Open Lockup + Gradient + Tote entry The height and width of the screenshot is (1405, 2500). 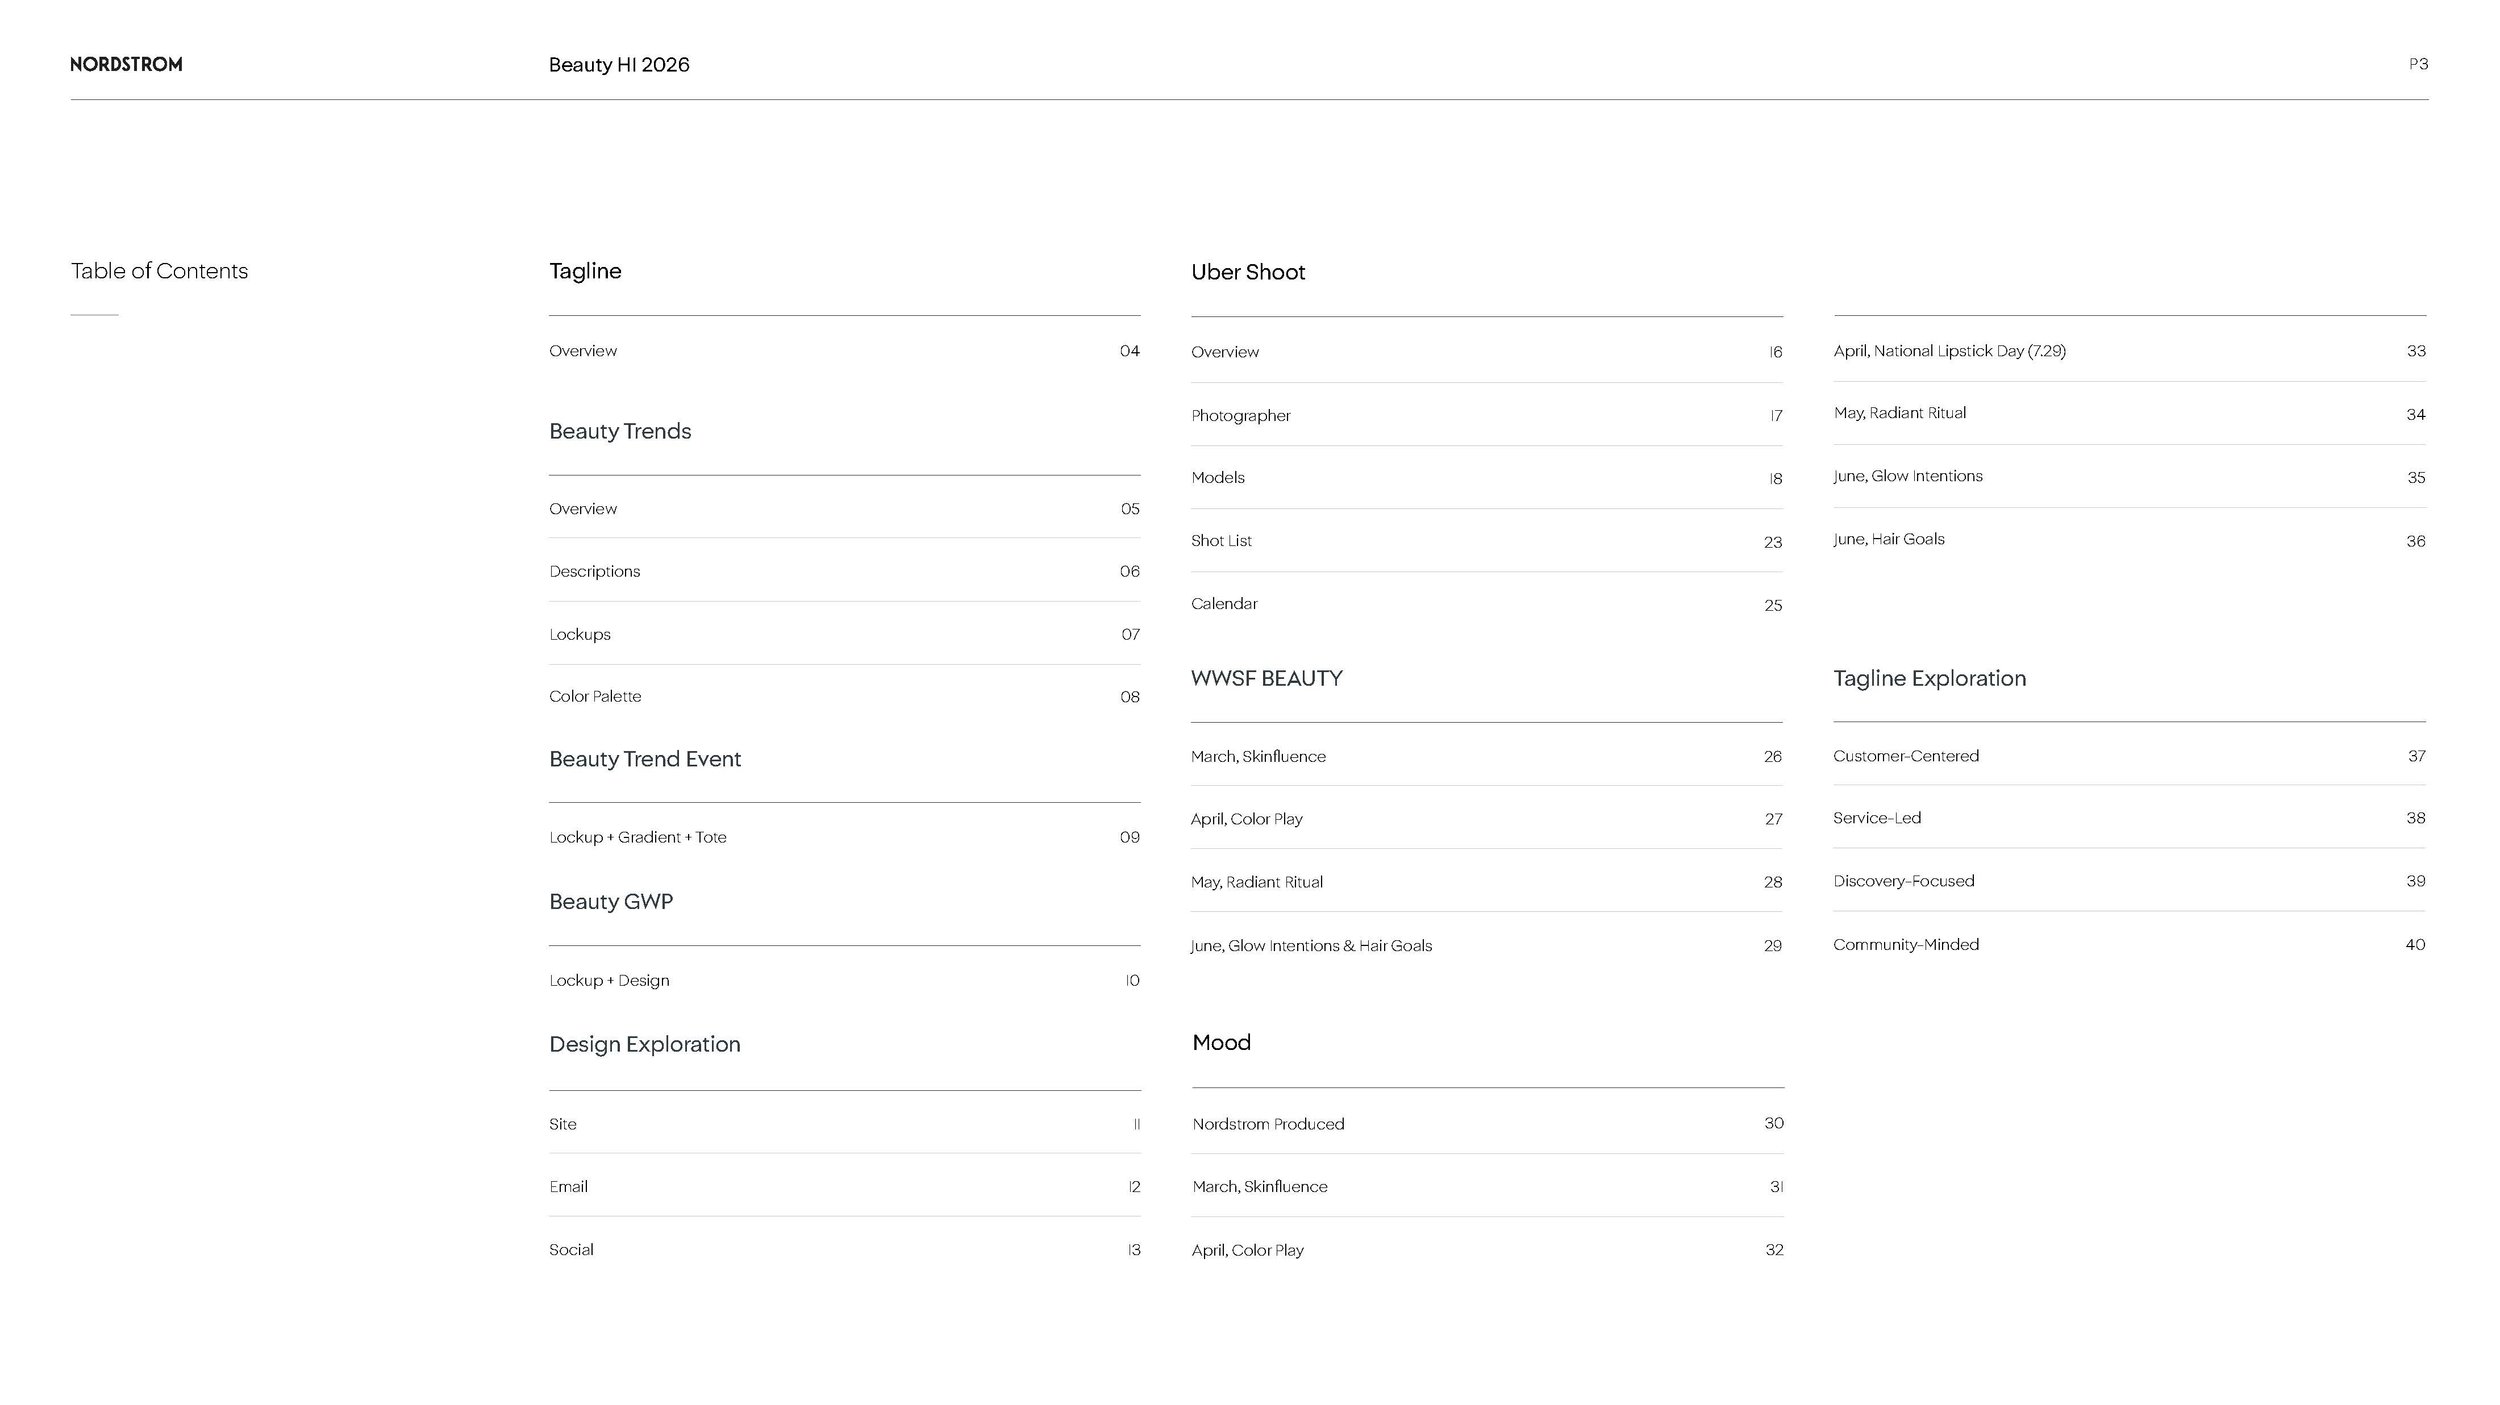(x=637, y=837)
